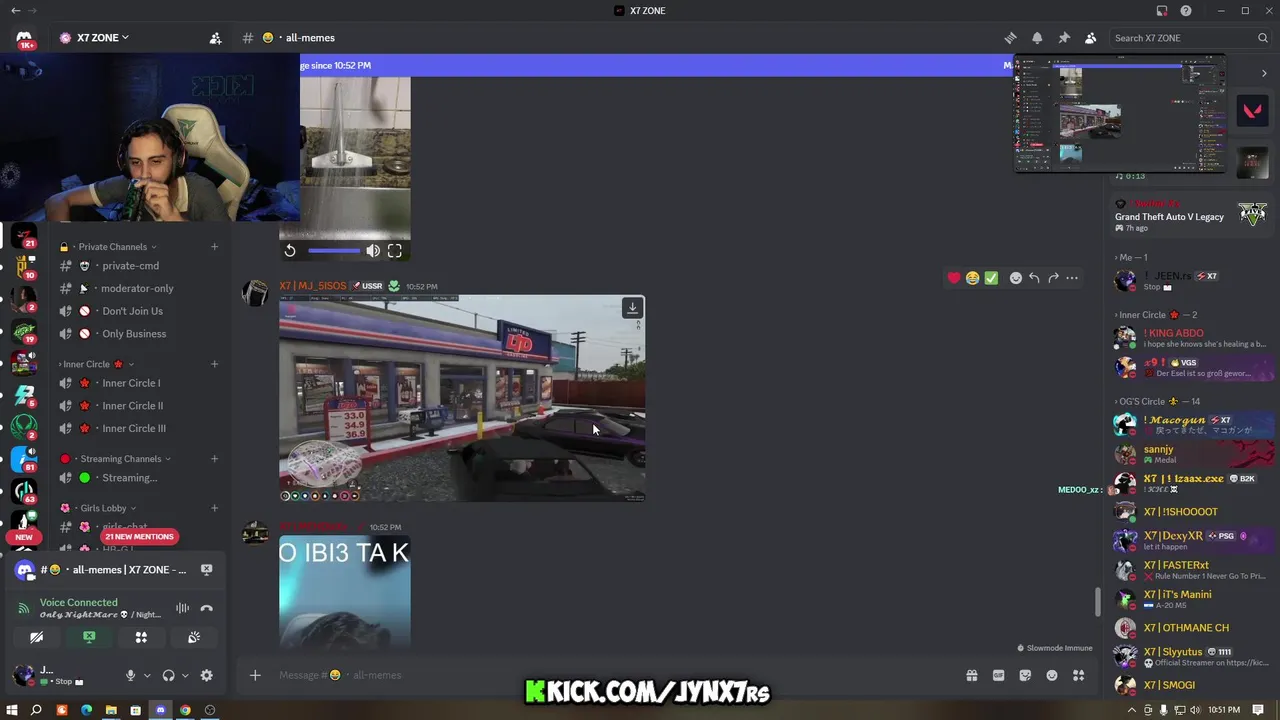Viewport: 1280px width, 720px height.
Task: Turn on camera in voice panel
Action: tap(36, 637)
